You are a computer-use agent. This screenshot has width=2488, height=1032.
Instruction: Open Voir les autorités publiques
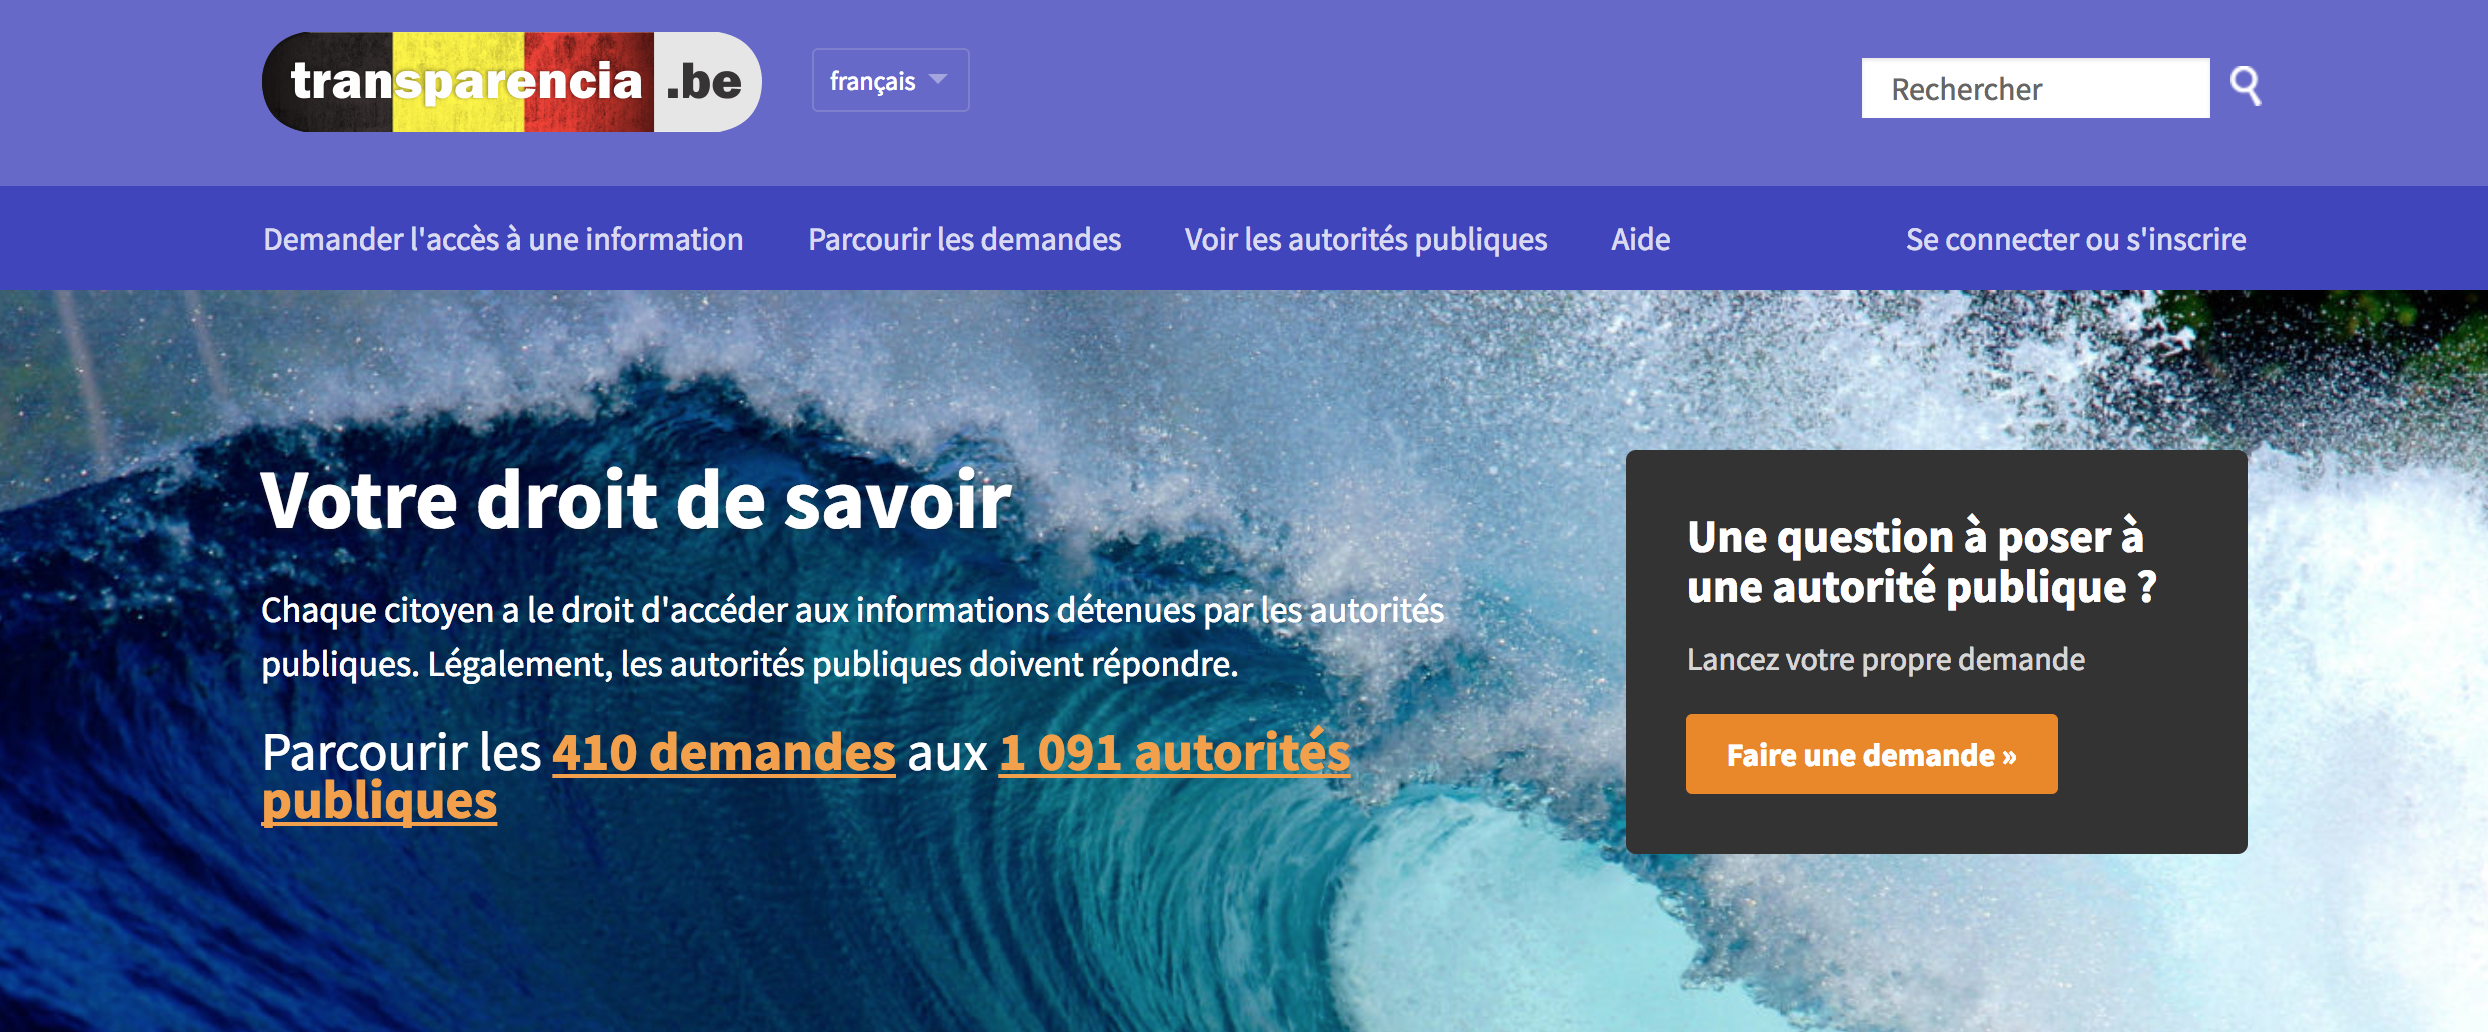click(1366, 239)
